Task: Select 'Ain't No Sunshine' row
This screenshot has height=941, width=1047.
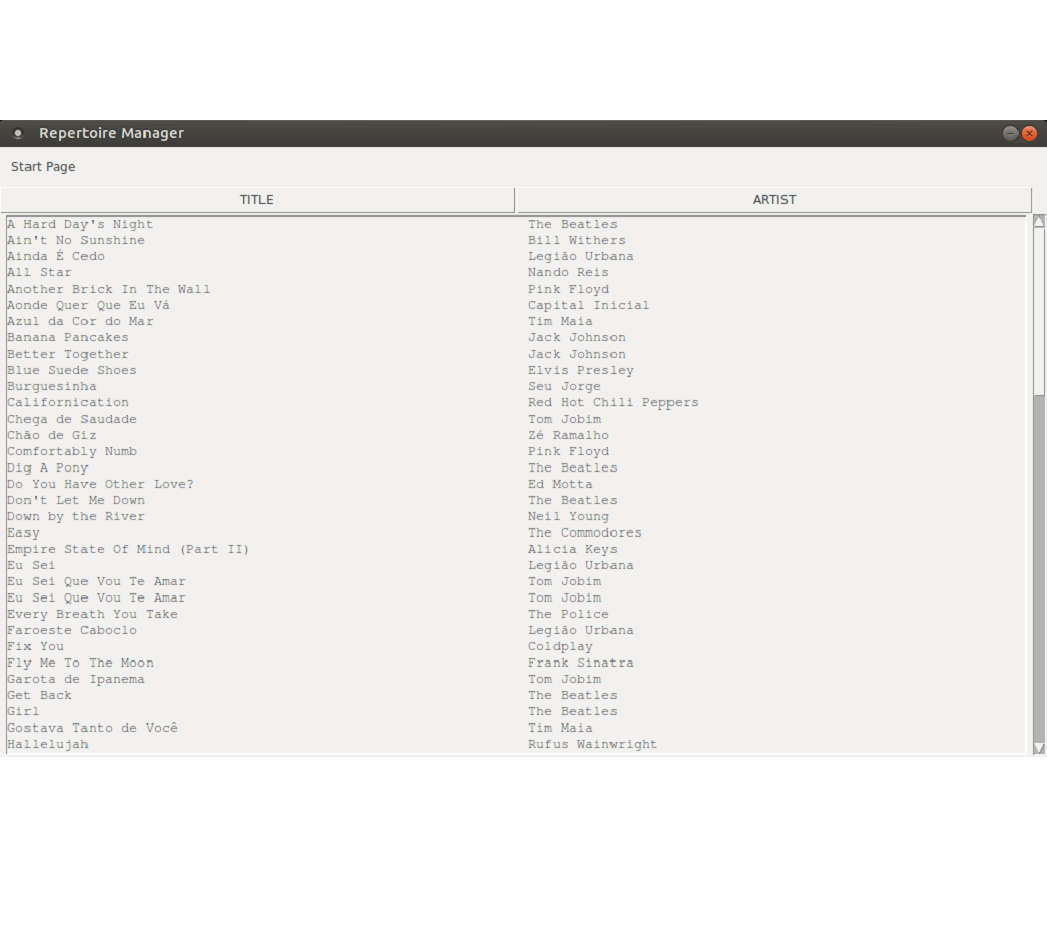Action: pyautogui.click(x=76, y=240)
